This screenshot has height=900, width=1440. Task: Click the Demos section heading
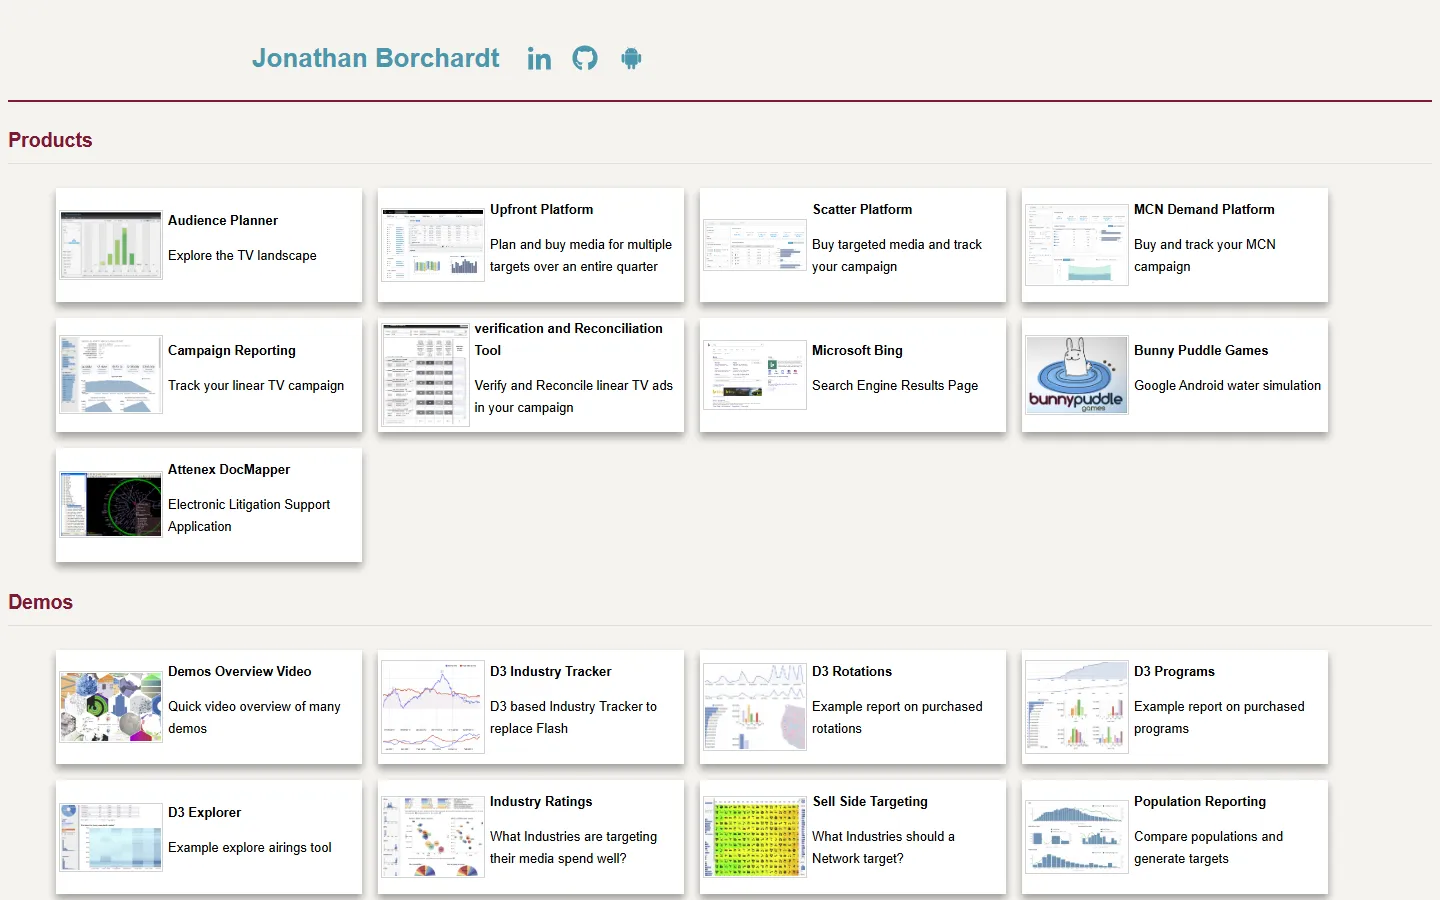pos(40,602)
